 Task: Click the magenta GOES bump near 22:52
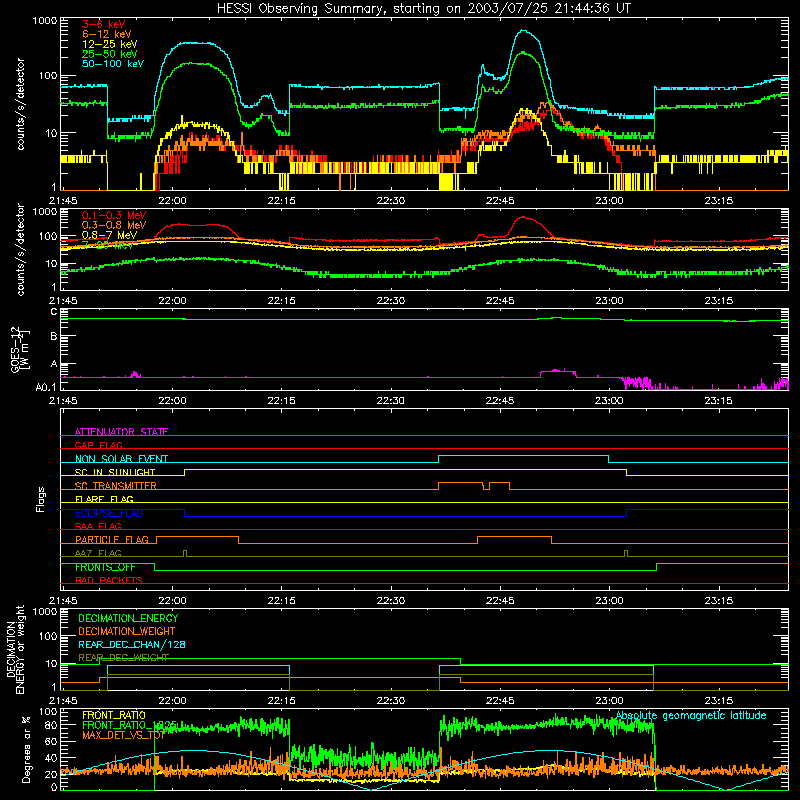tap(558, 371)
